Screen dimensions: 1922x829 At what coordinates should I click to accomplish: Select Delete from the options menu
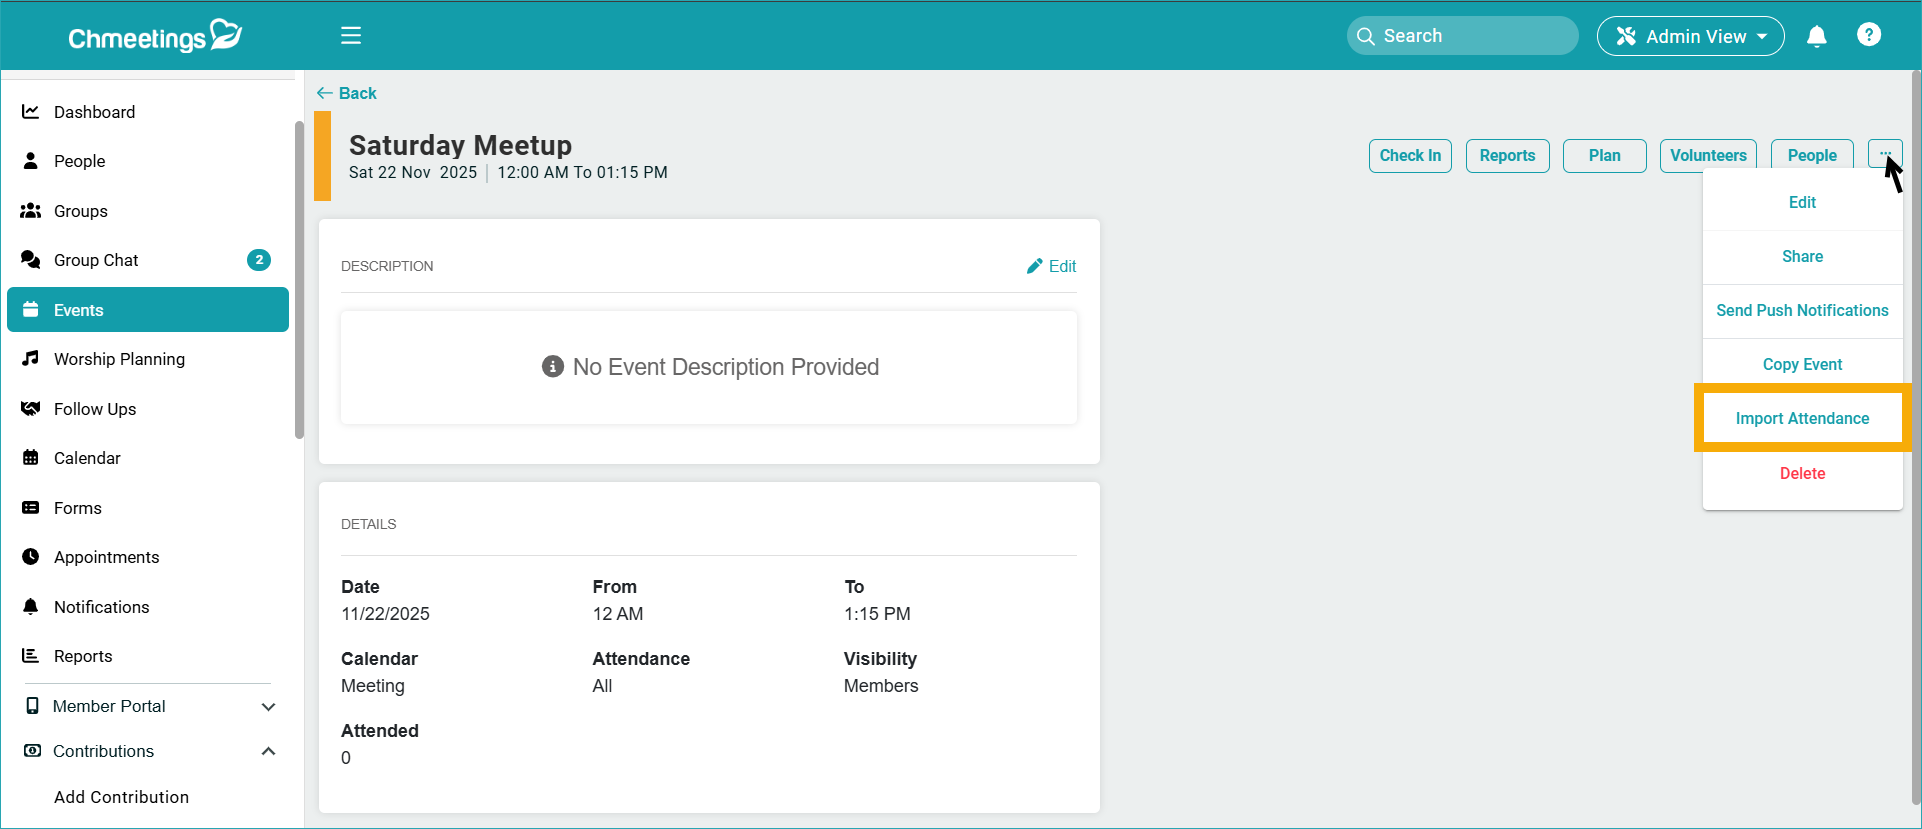coord(1802,473)
